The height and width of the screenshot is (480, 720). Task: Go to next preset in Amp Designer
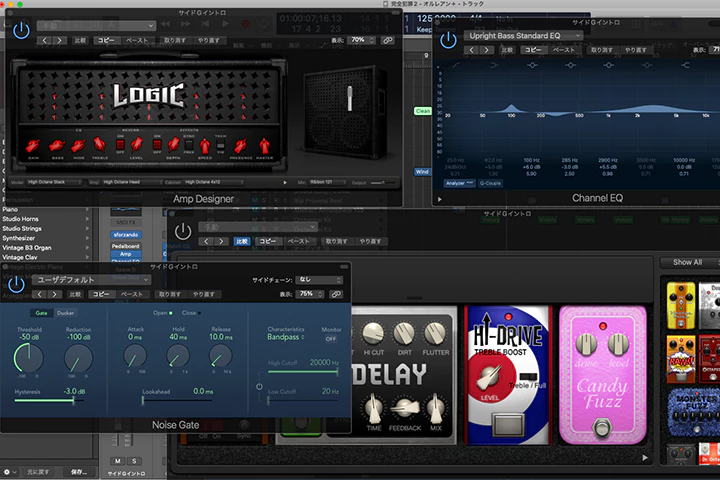coord(60,40)
